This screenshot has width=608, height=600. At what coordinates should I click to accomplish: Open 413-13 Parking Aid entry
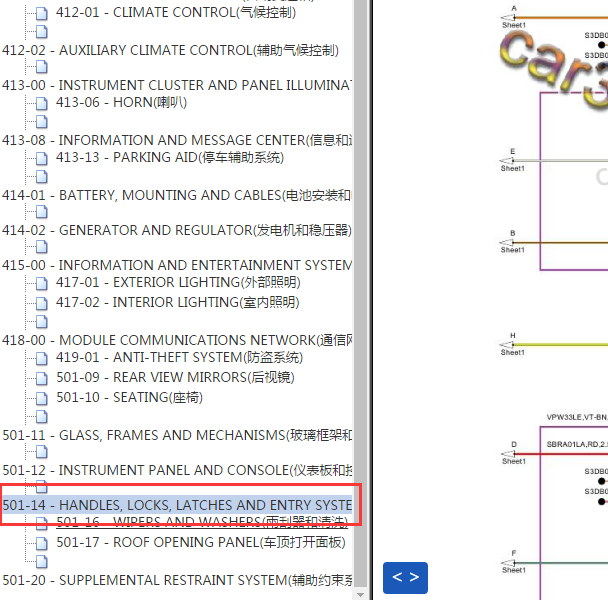pyautogui.click(x=170, y=157)
